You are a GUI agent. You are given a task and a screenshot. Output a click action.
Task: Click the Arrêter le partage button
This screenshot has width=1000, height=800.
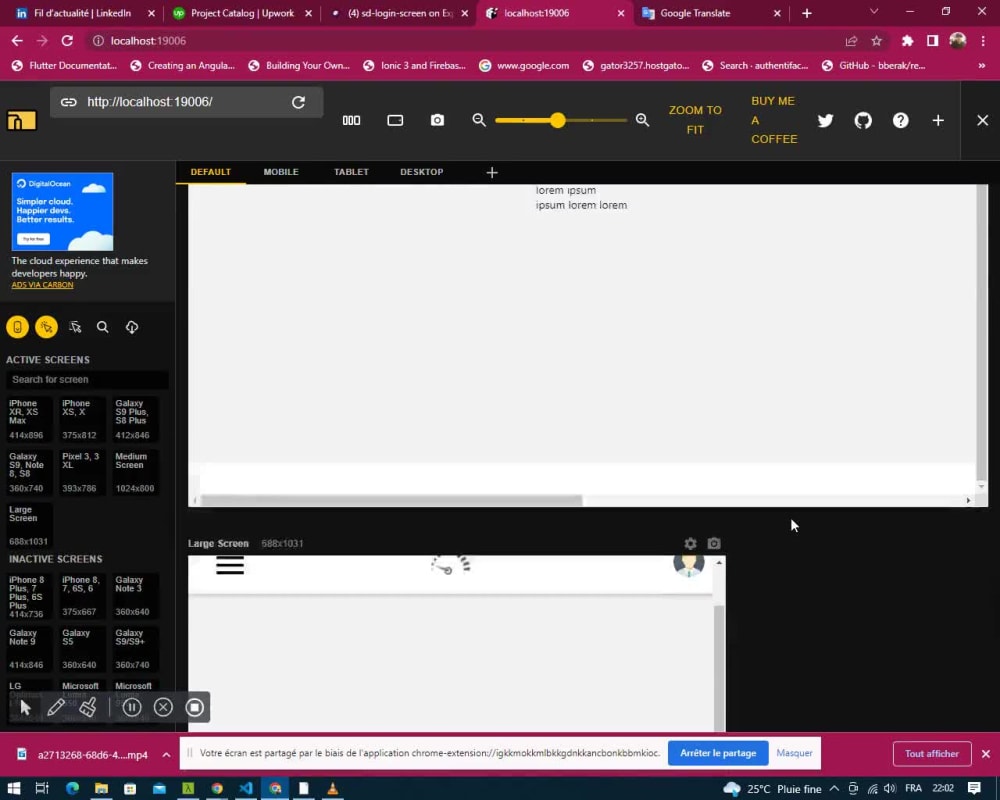(717, 752)
